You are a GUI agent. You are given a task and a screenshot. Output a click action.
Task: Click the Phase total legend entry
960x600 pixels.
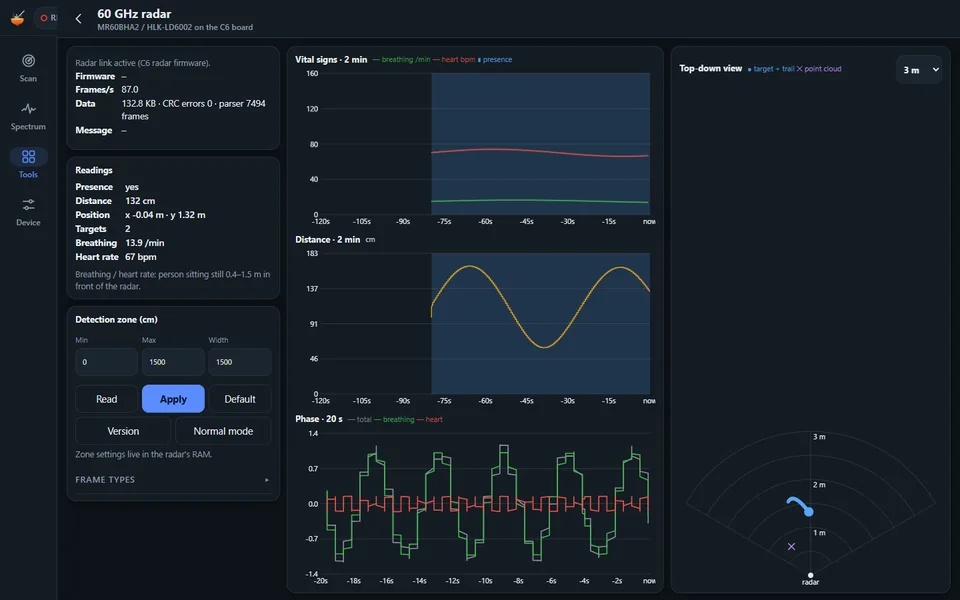tap(360, 419)
